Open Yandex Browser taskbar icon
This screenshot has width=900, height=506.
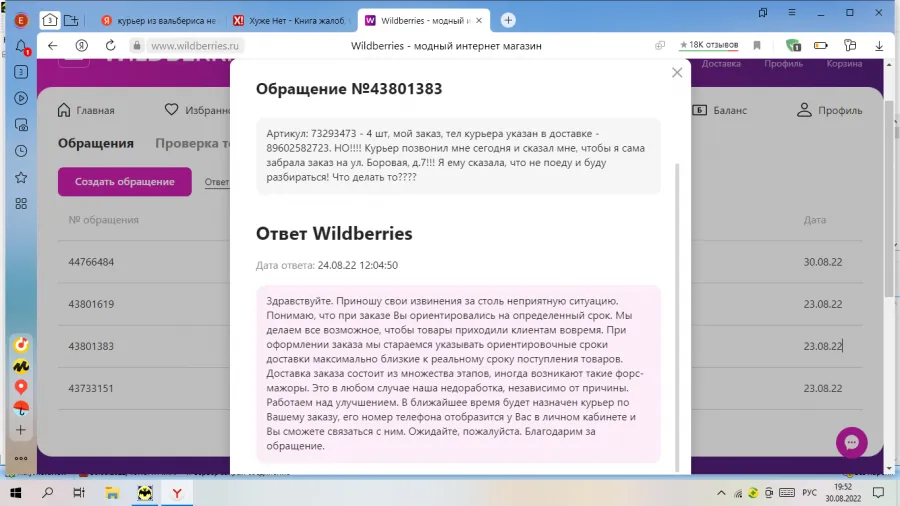click(x=177, y=493)
